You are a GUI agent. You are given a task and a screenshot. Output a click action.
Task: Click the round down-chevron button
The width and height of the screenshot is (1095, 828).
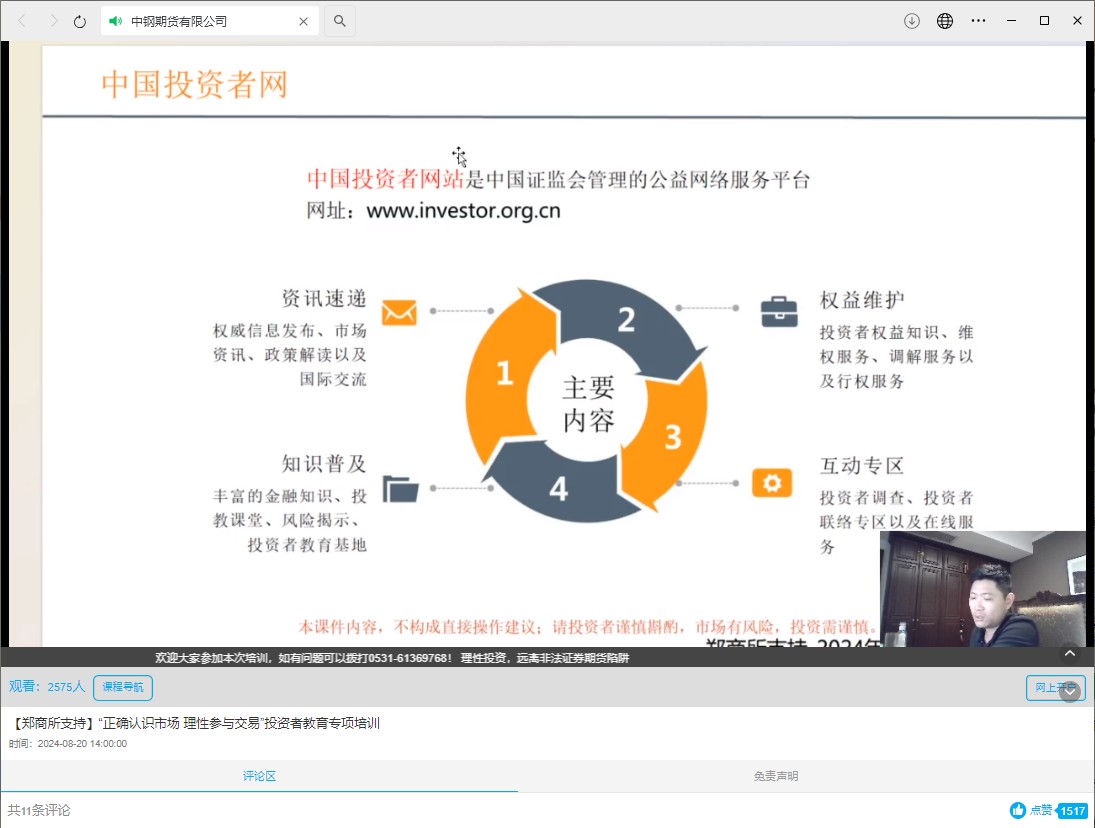[1070, 690]
